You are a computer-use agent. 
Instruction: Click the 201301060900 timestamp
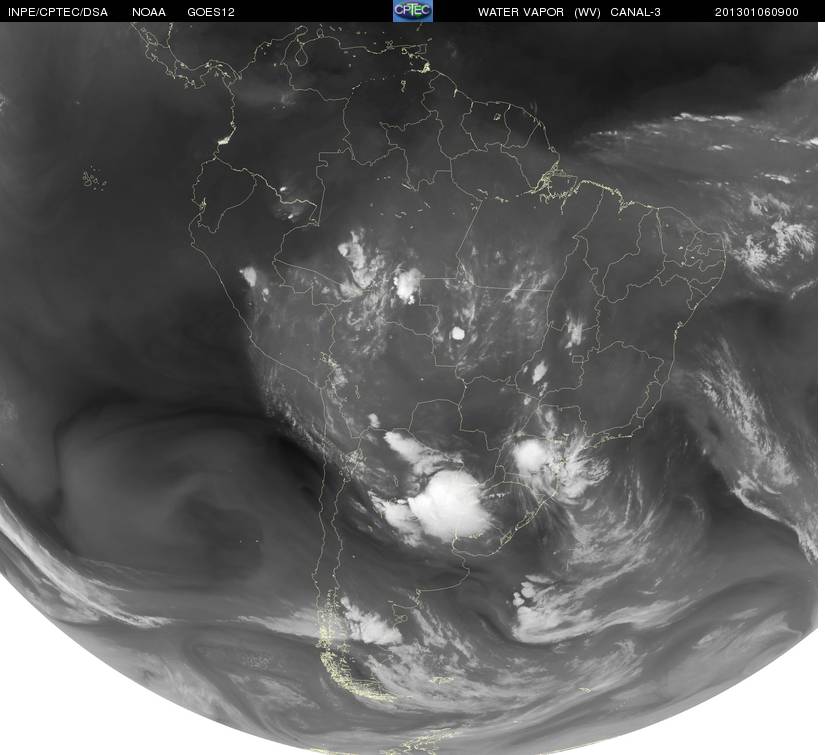pos(757,12)
